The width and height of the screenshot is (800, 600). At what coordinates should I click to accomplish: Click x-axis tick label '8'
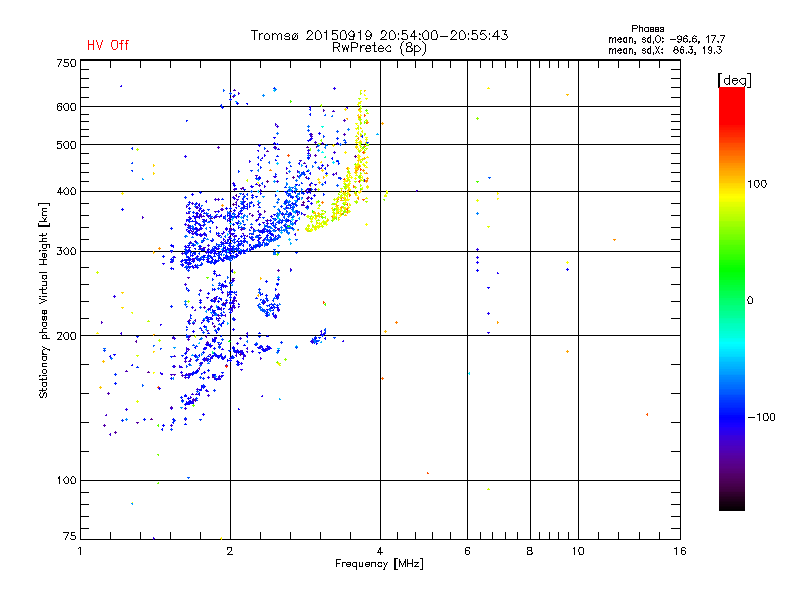530,551
